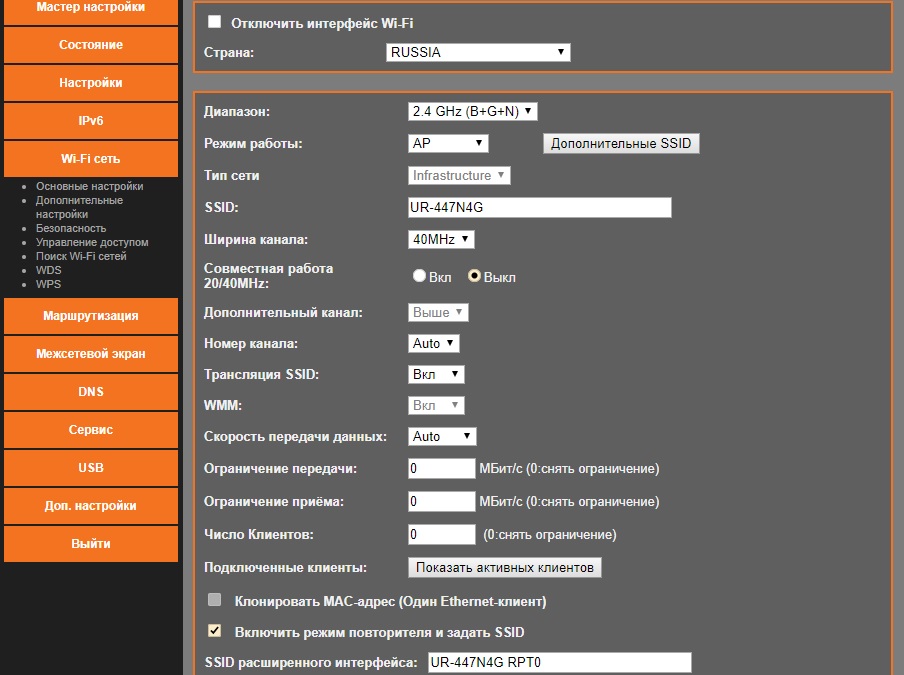Screen dimensions: 904x675
Task: Focus the SSID field with UR-447N4G
Action: pos(540,208)
